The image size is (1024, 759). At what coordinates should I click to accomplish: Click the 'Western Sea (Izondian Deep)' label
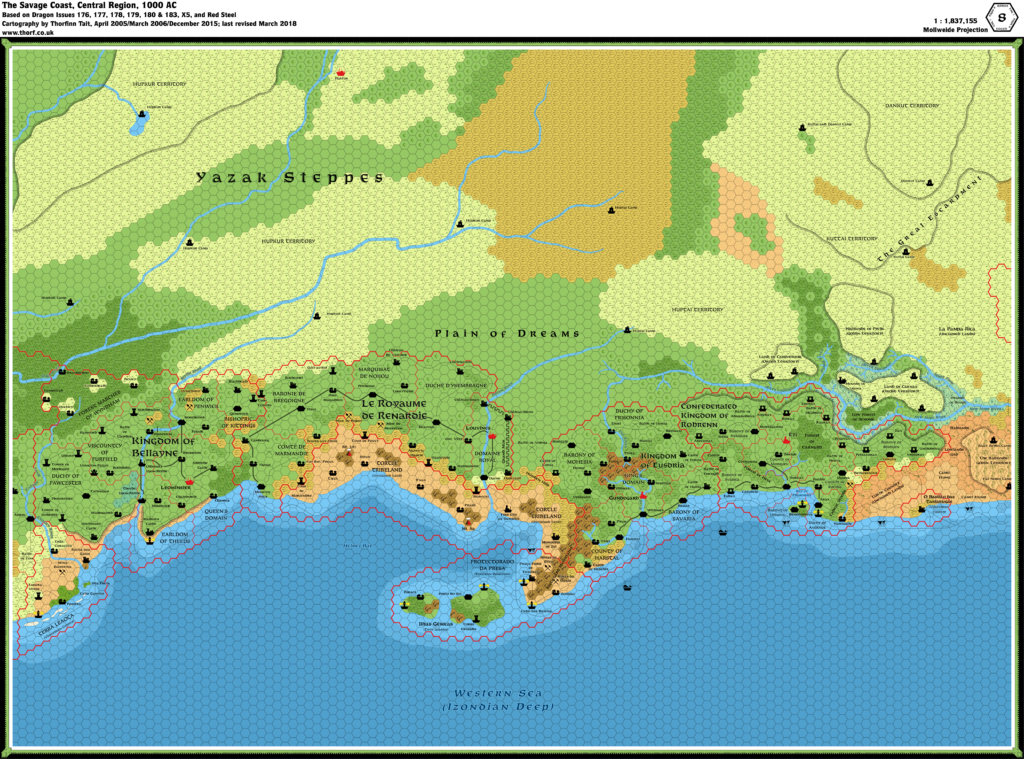pos(498,700)
